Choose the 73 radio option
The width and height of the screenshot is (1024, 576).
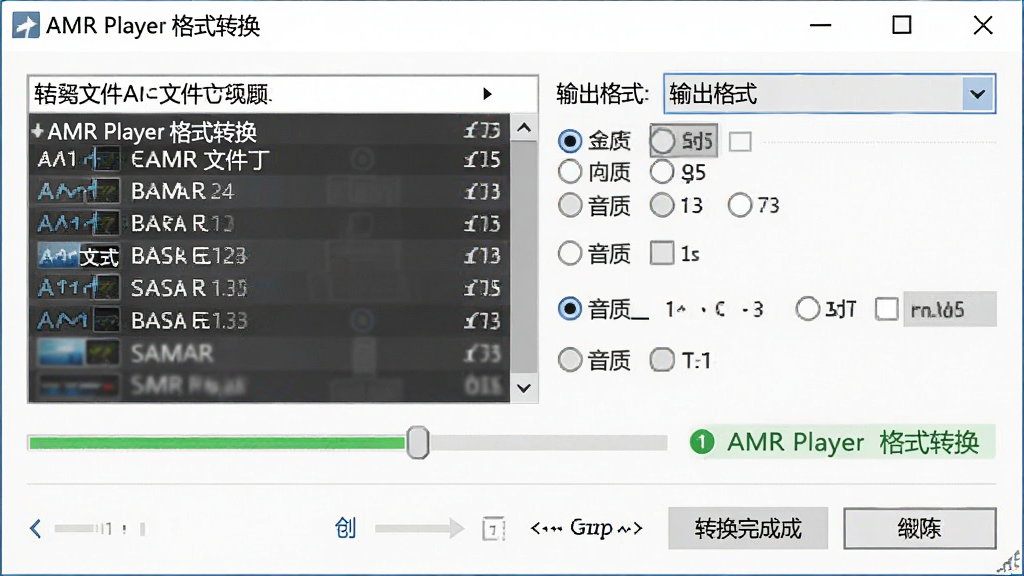(x=740, y=205)
